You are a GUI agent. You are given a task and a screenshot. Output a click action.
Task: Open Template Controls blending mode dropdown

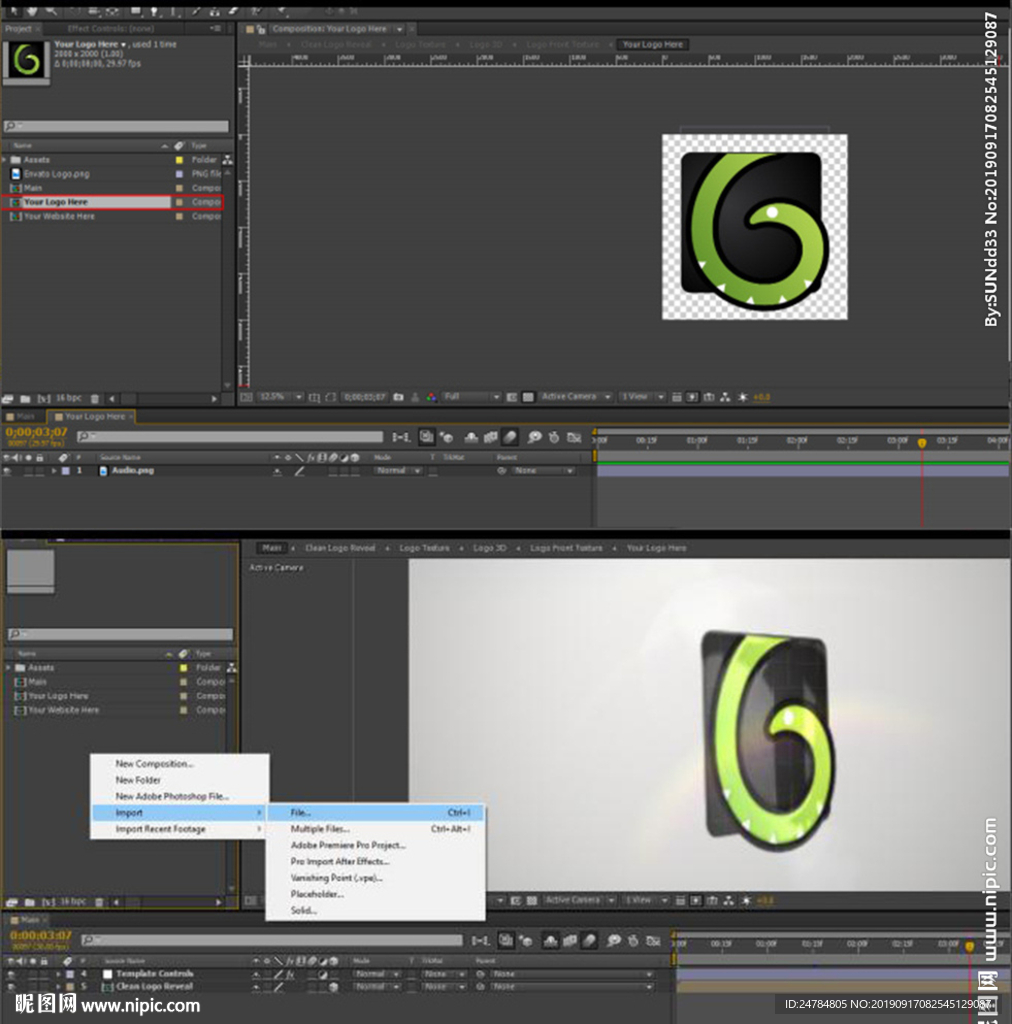point(378,974)
